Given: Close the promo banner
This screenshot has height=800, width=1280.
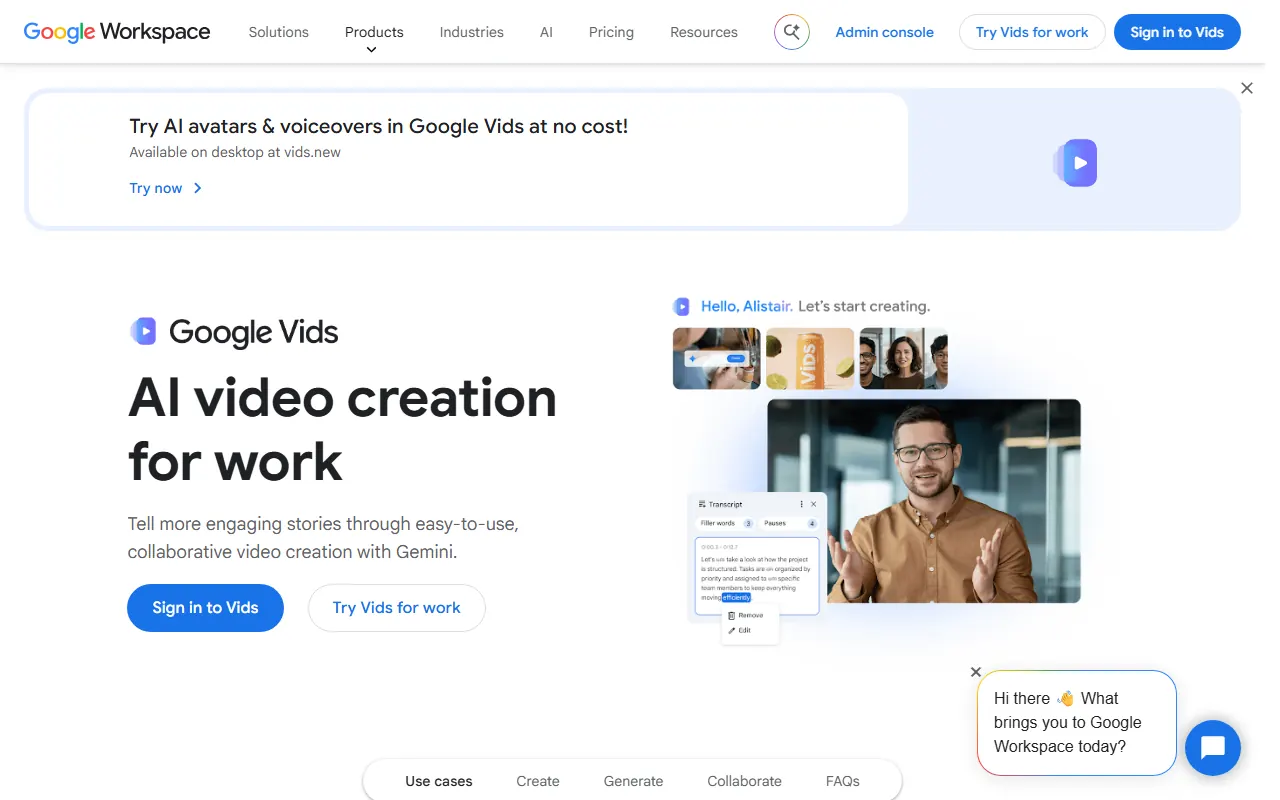Looking at the screenshot, I should (1247, 88).
